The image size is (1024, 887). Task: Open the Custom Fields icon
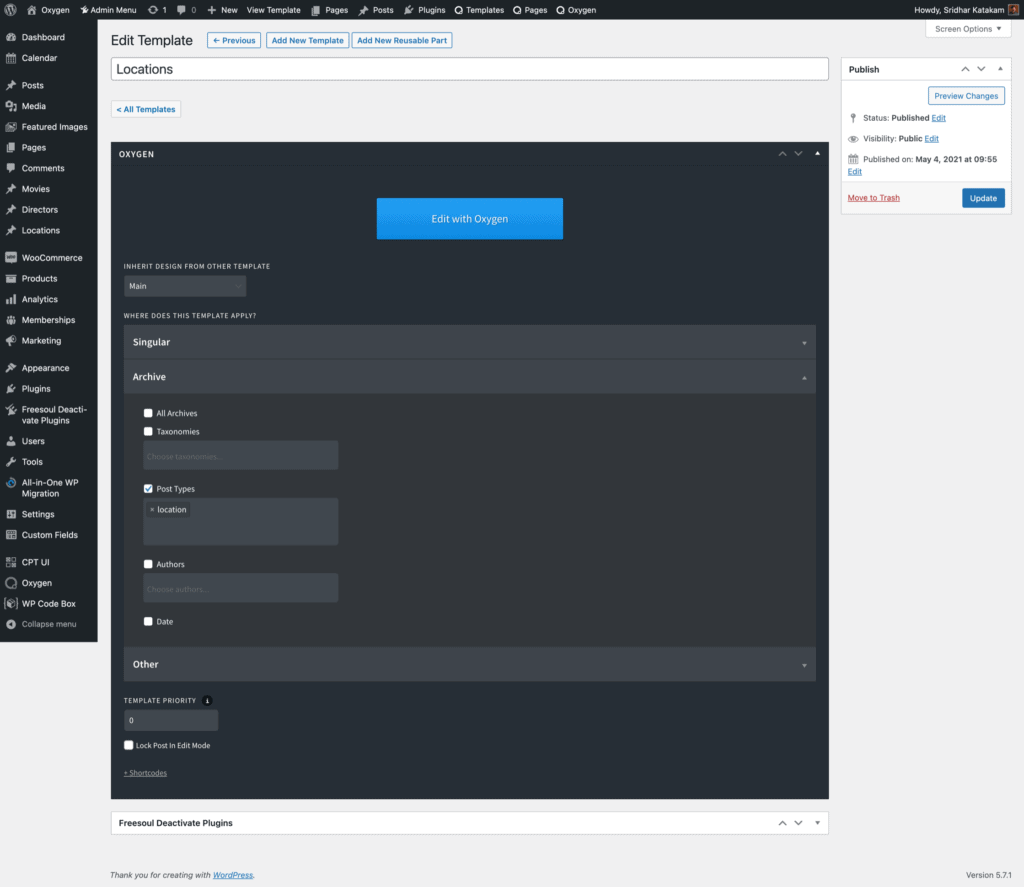click(11, 535)
